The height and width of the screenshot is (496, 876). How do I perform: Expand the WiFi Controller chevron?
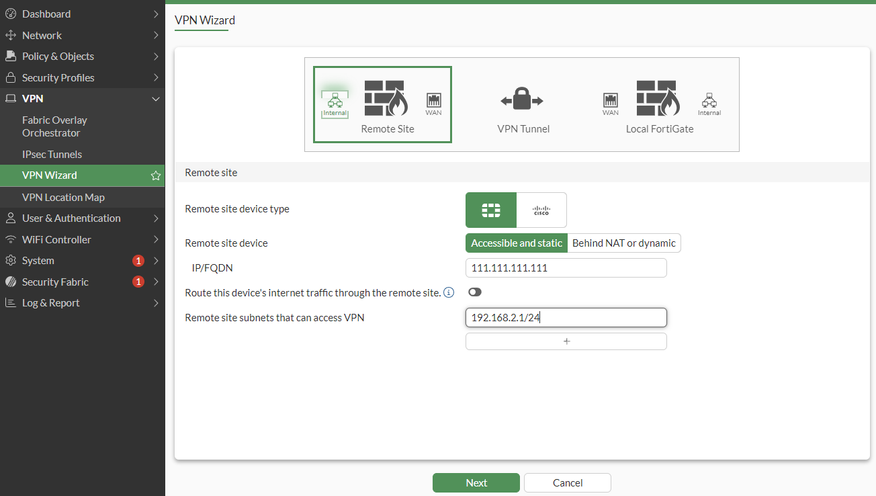(156, 240)
